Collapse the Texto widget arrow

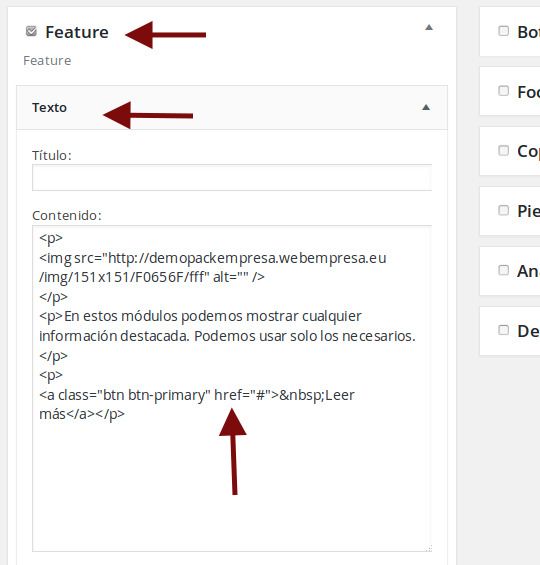426,107
